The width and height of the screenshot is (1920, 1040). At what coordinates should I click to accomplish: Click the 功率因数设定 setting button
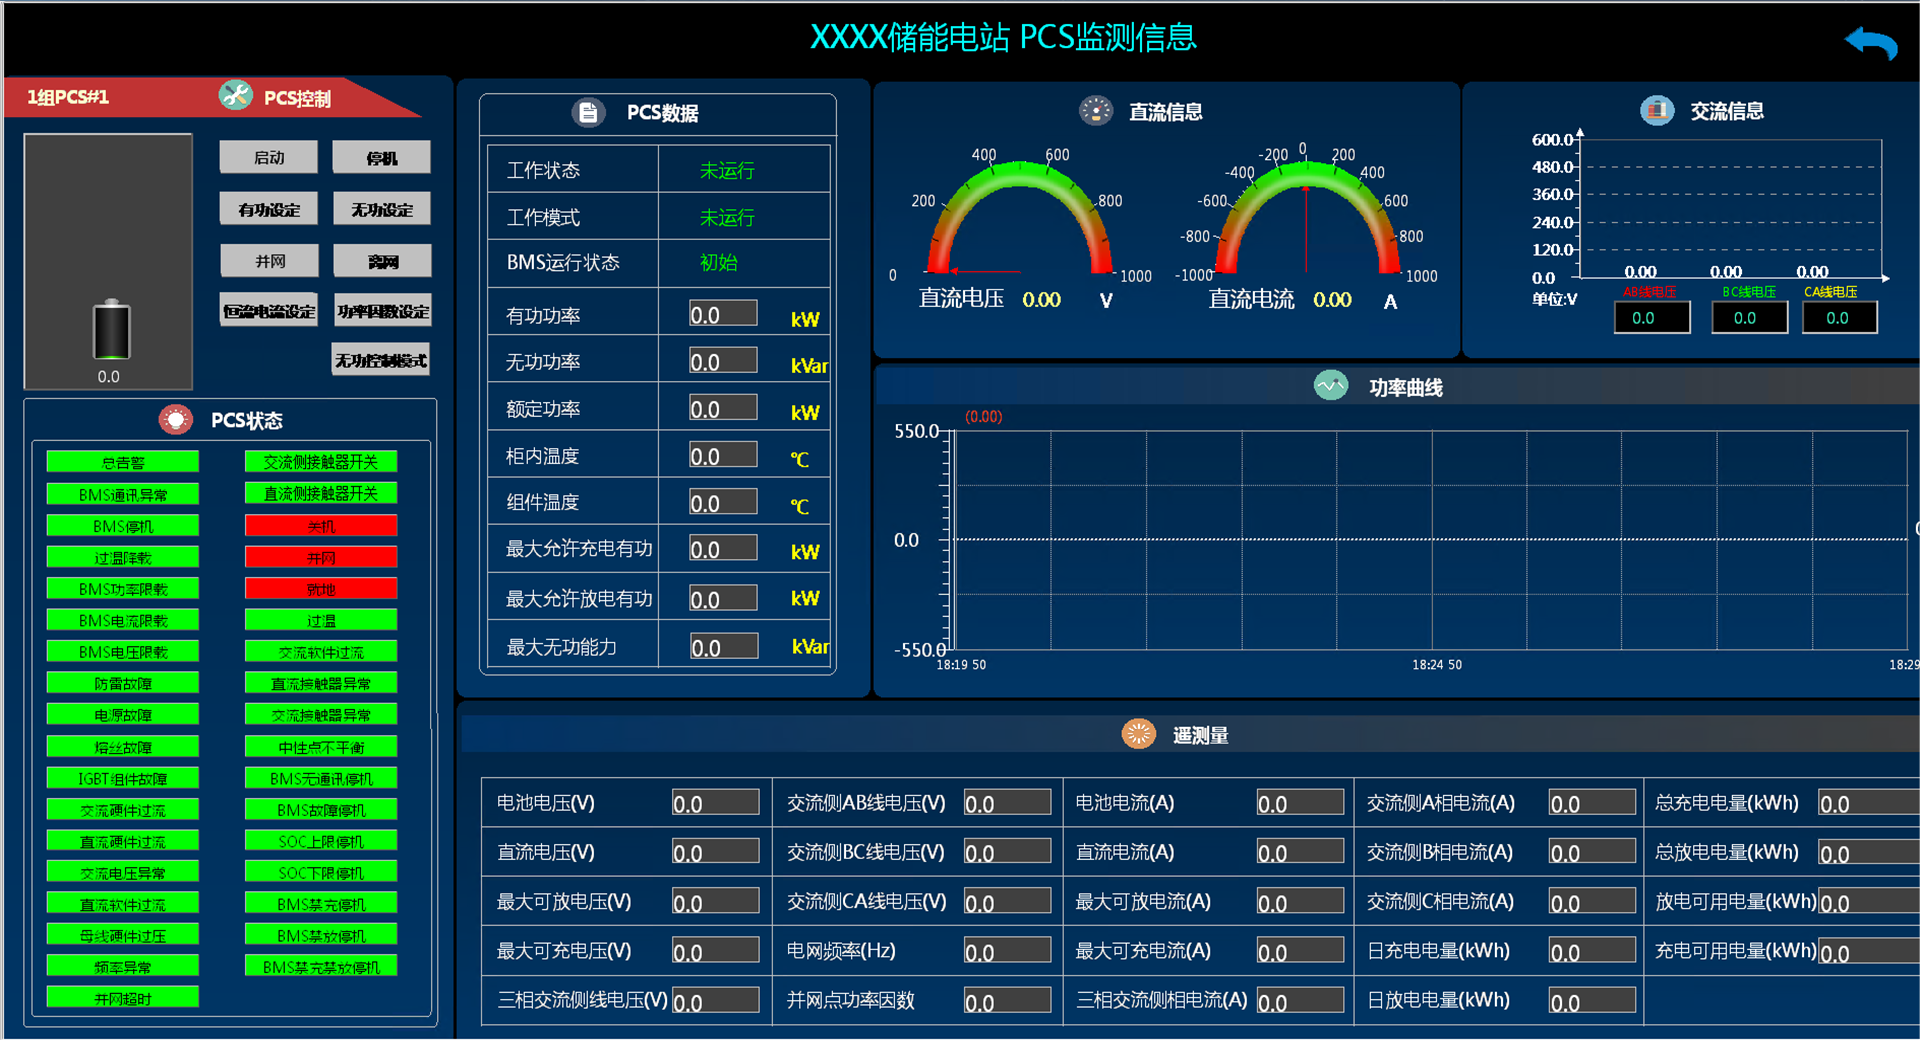click(381, 310)
